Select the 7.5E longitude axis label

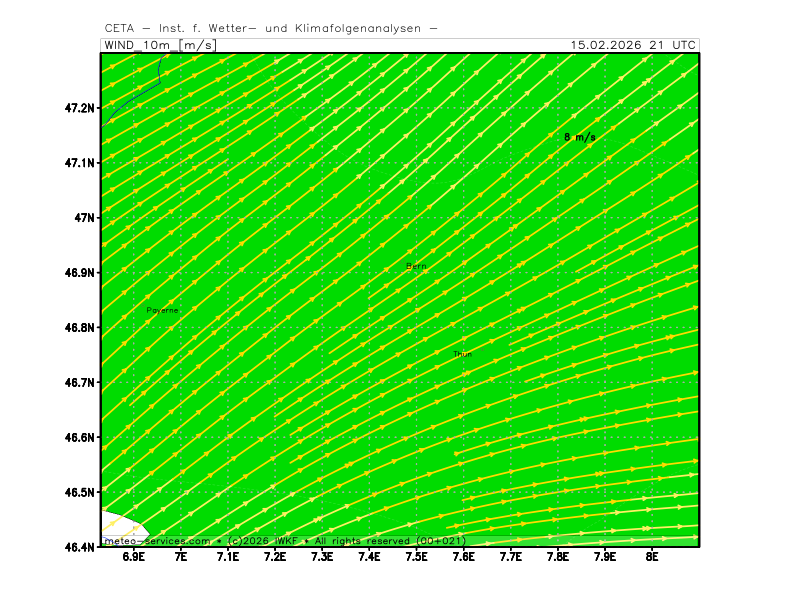click(416, 558)
